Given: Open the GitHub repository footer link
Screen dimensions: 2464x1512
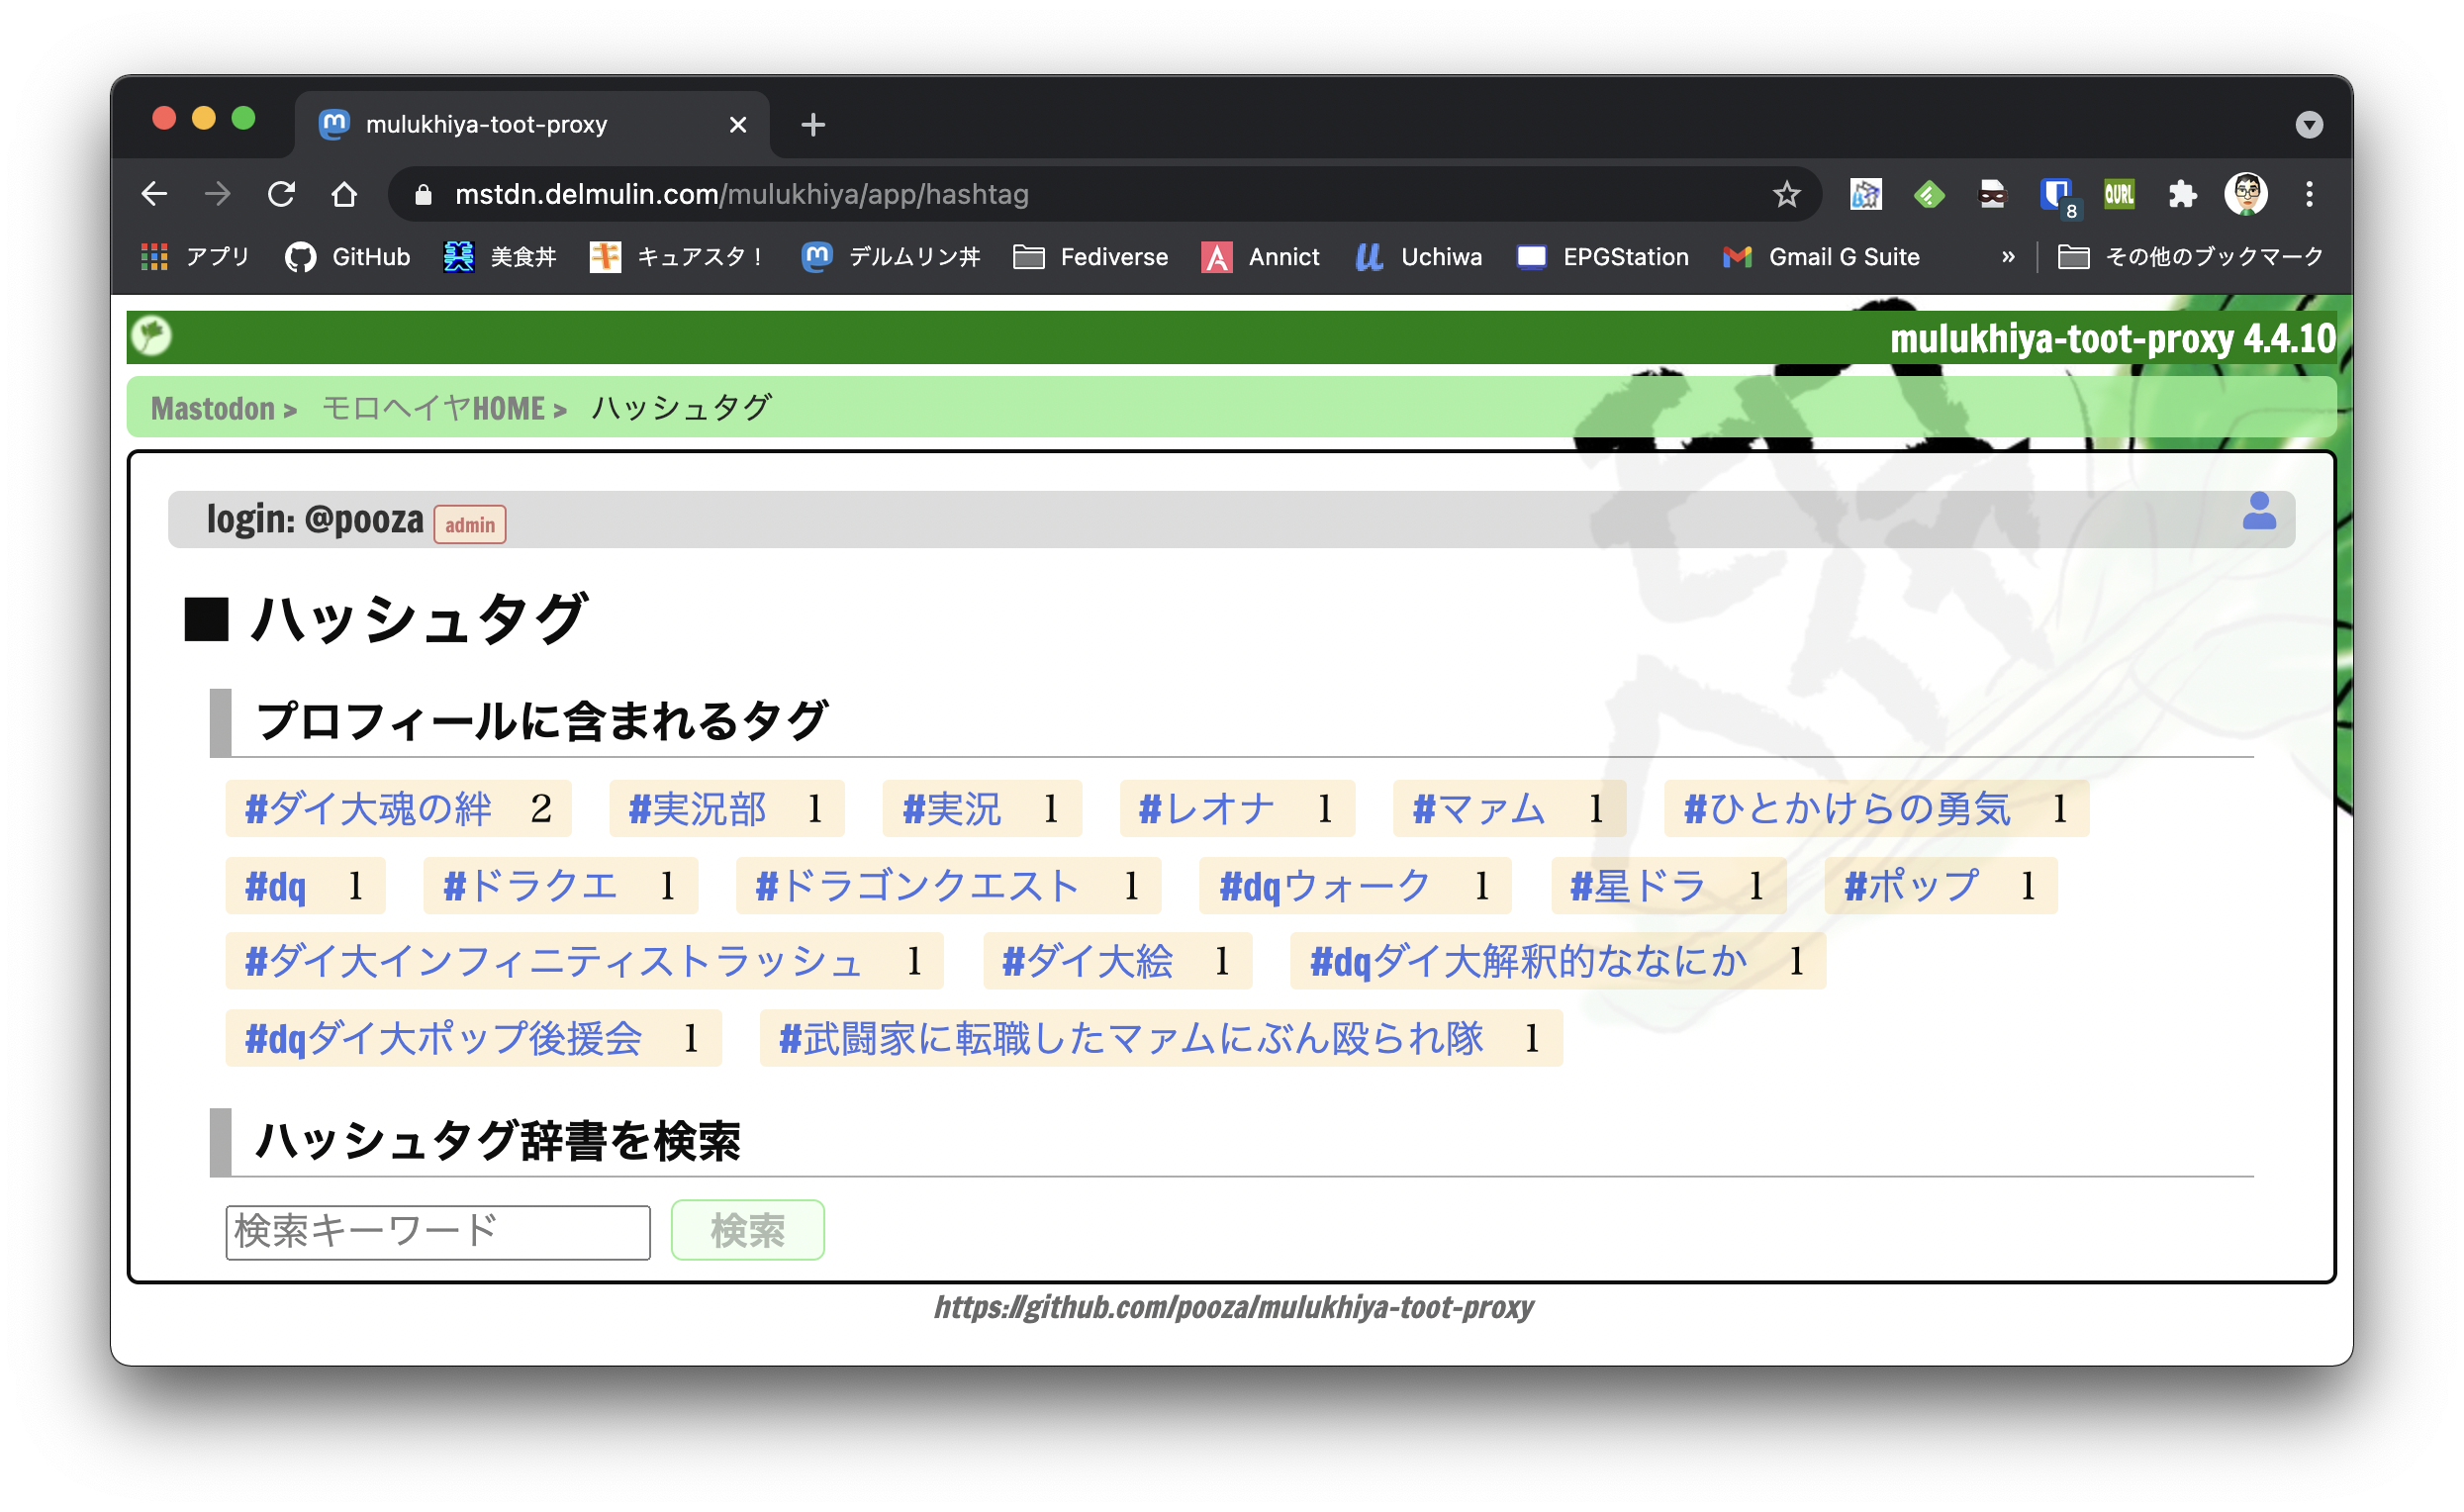Looking at the screenshot, I should [x=1233, y=1307].
